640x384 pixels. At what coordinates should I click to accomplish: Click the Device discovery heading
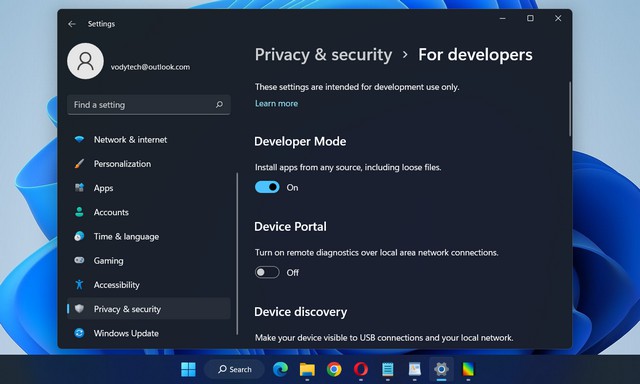point(300,312)
